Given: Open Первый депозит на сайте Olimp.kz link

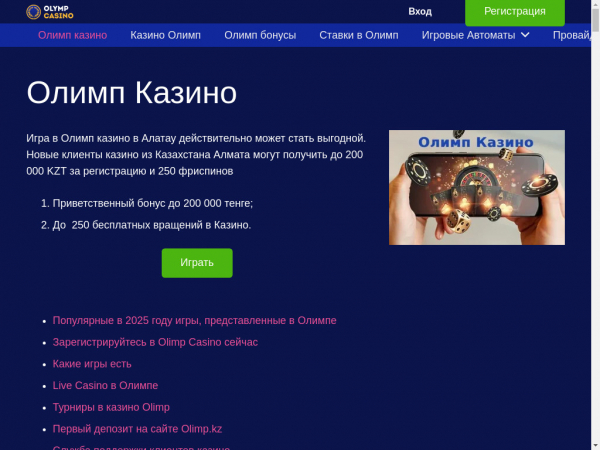Looking at the screenshot, I should (137, 429).
